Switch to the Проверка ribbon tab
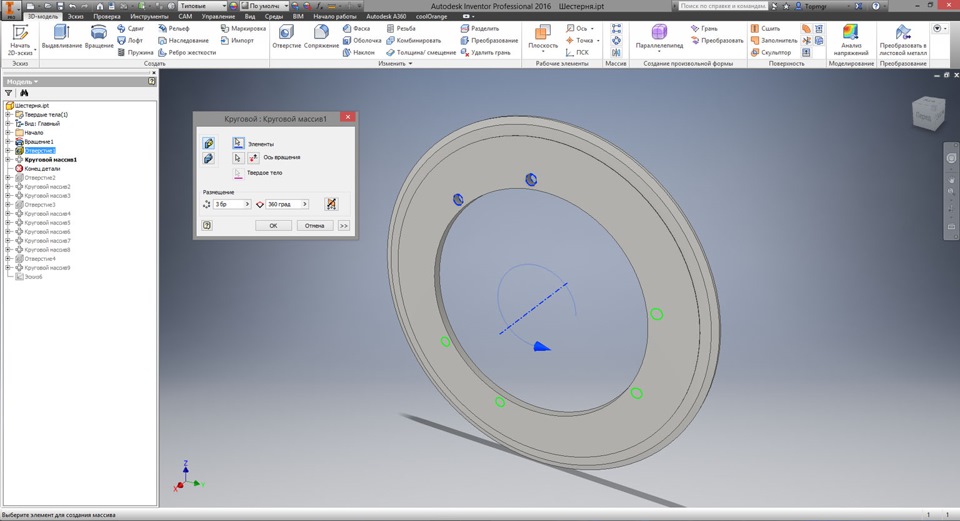 coord(106,17)
